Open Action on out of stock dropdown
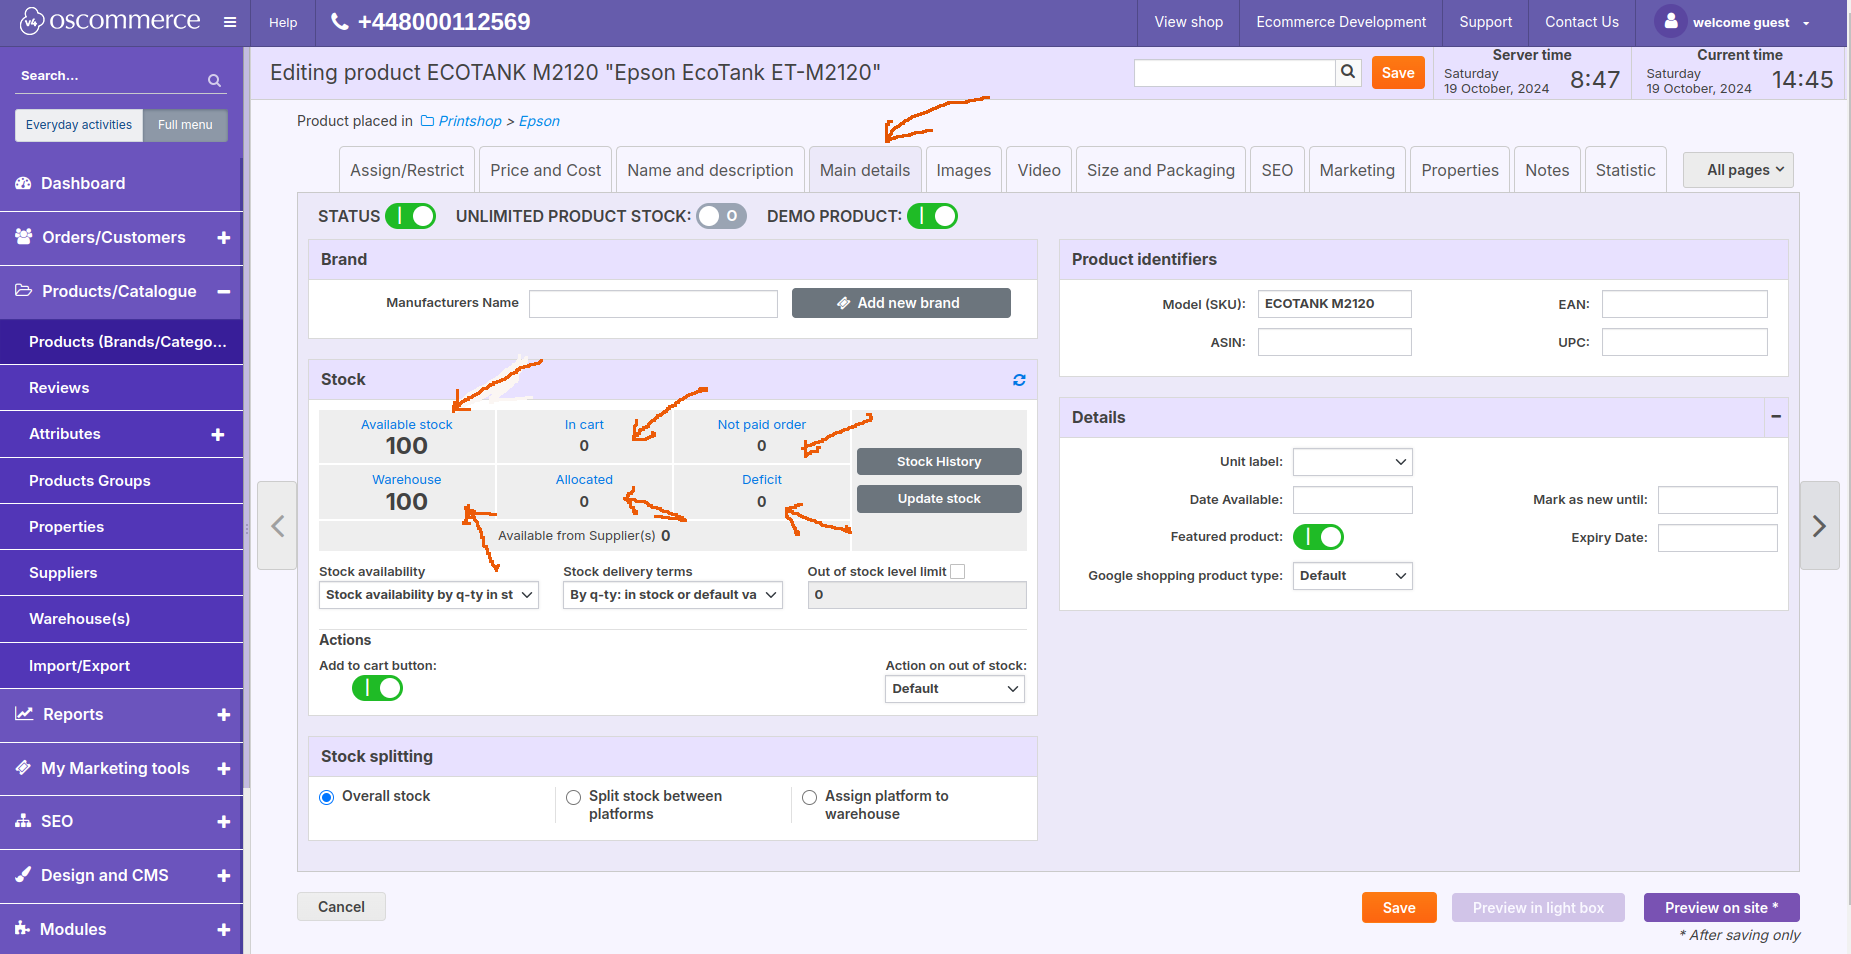This screenshot has height=954, width=1851. pyautogui.click(x=955, y=689)
